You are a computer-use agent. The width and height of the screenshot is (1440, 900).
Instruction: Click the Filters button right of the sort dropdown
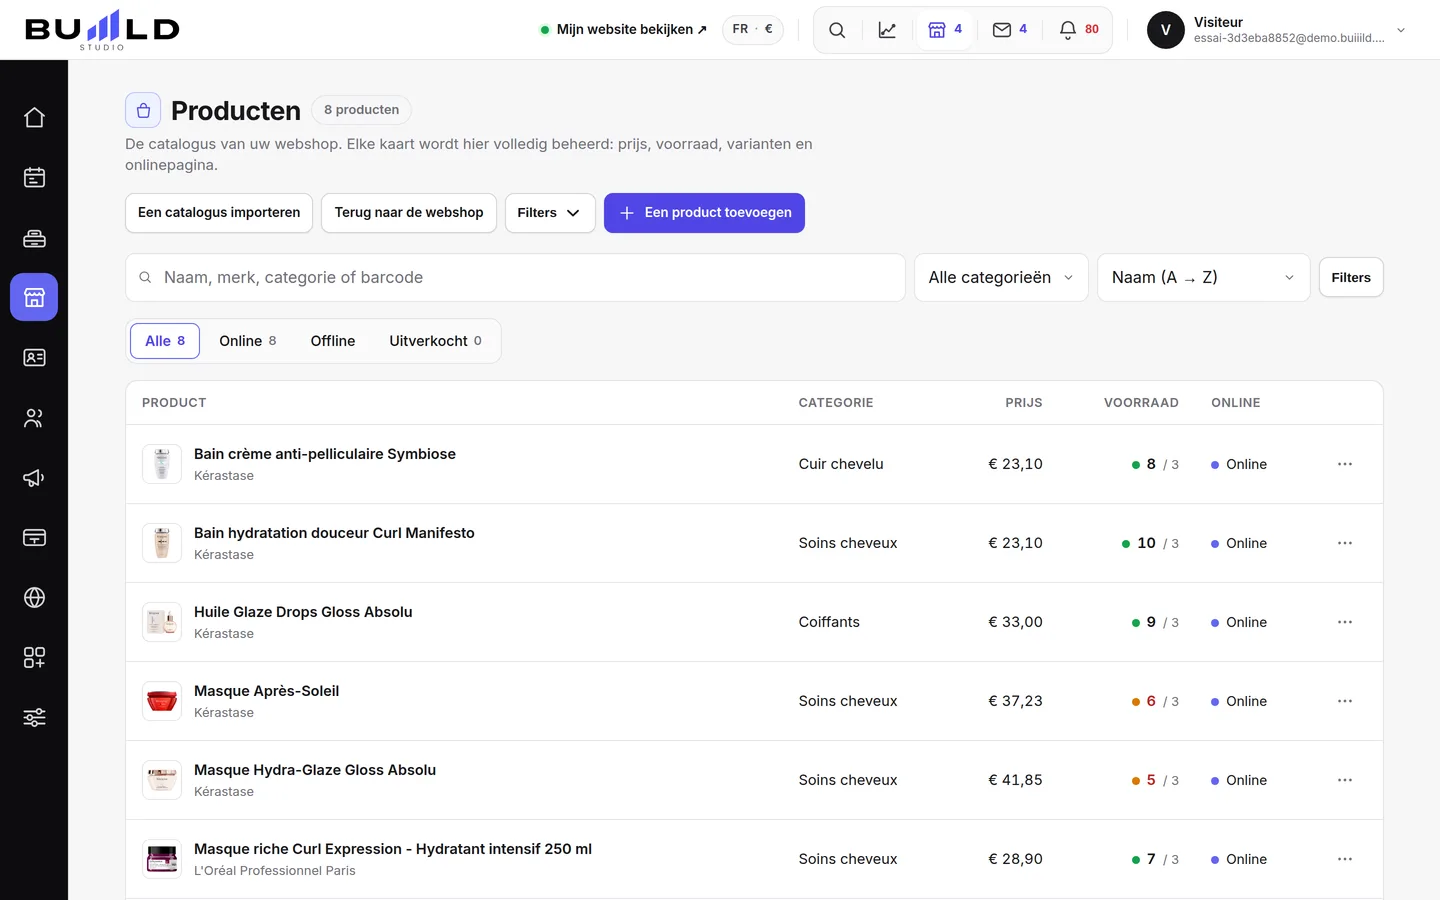pos(1351,277)
